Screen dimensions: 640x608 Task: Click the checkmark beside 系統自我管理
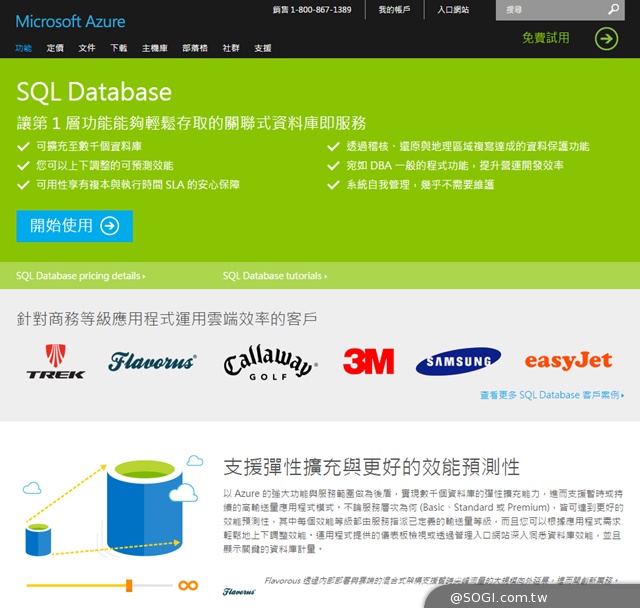(x=333, y=185)
